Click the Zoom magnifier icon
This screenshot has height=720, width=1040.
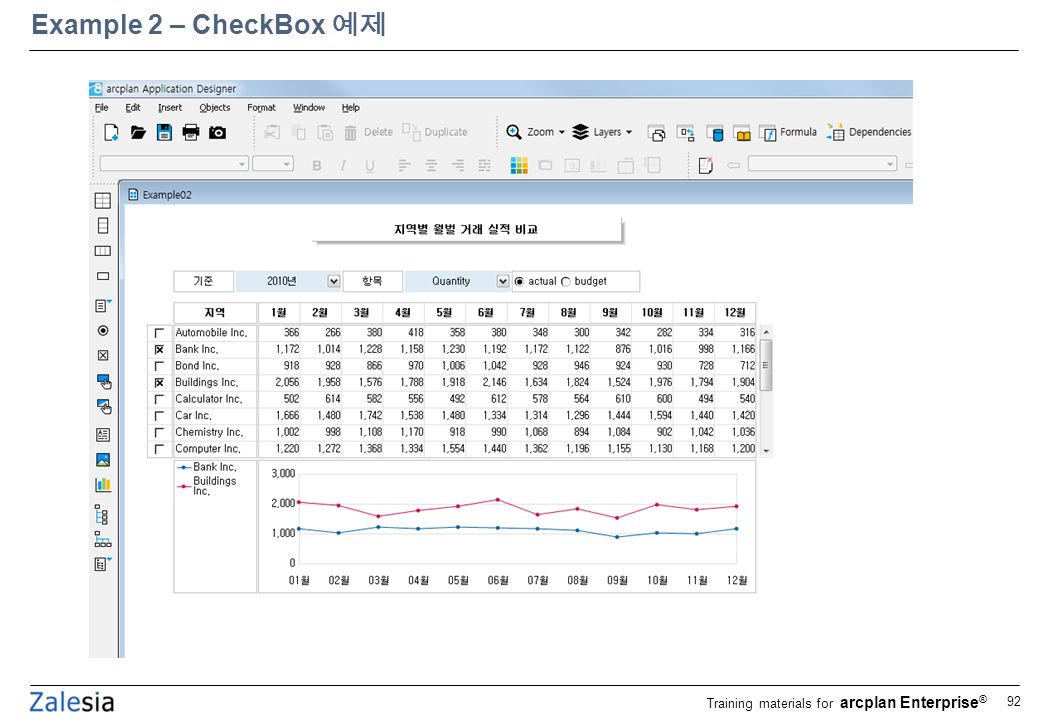click(x=513, y=132)
